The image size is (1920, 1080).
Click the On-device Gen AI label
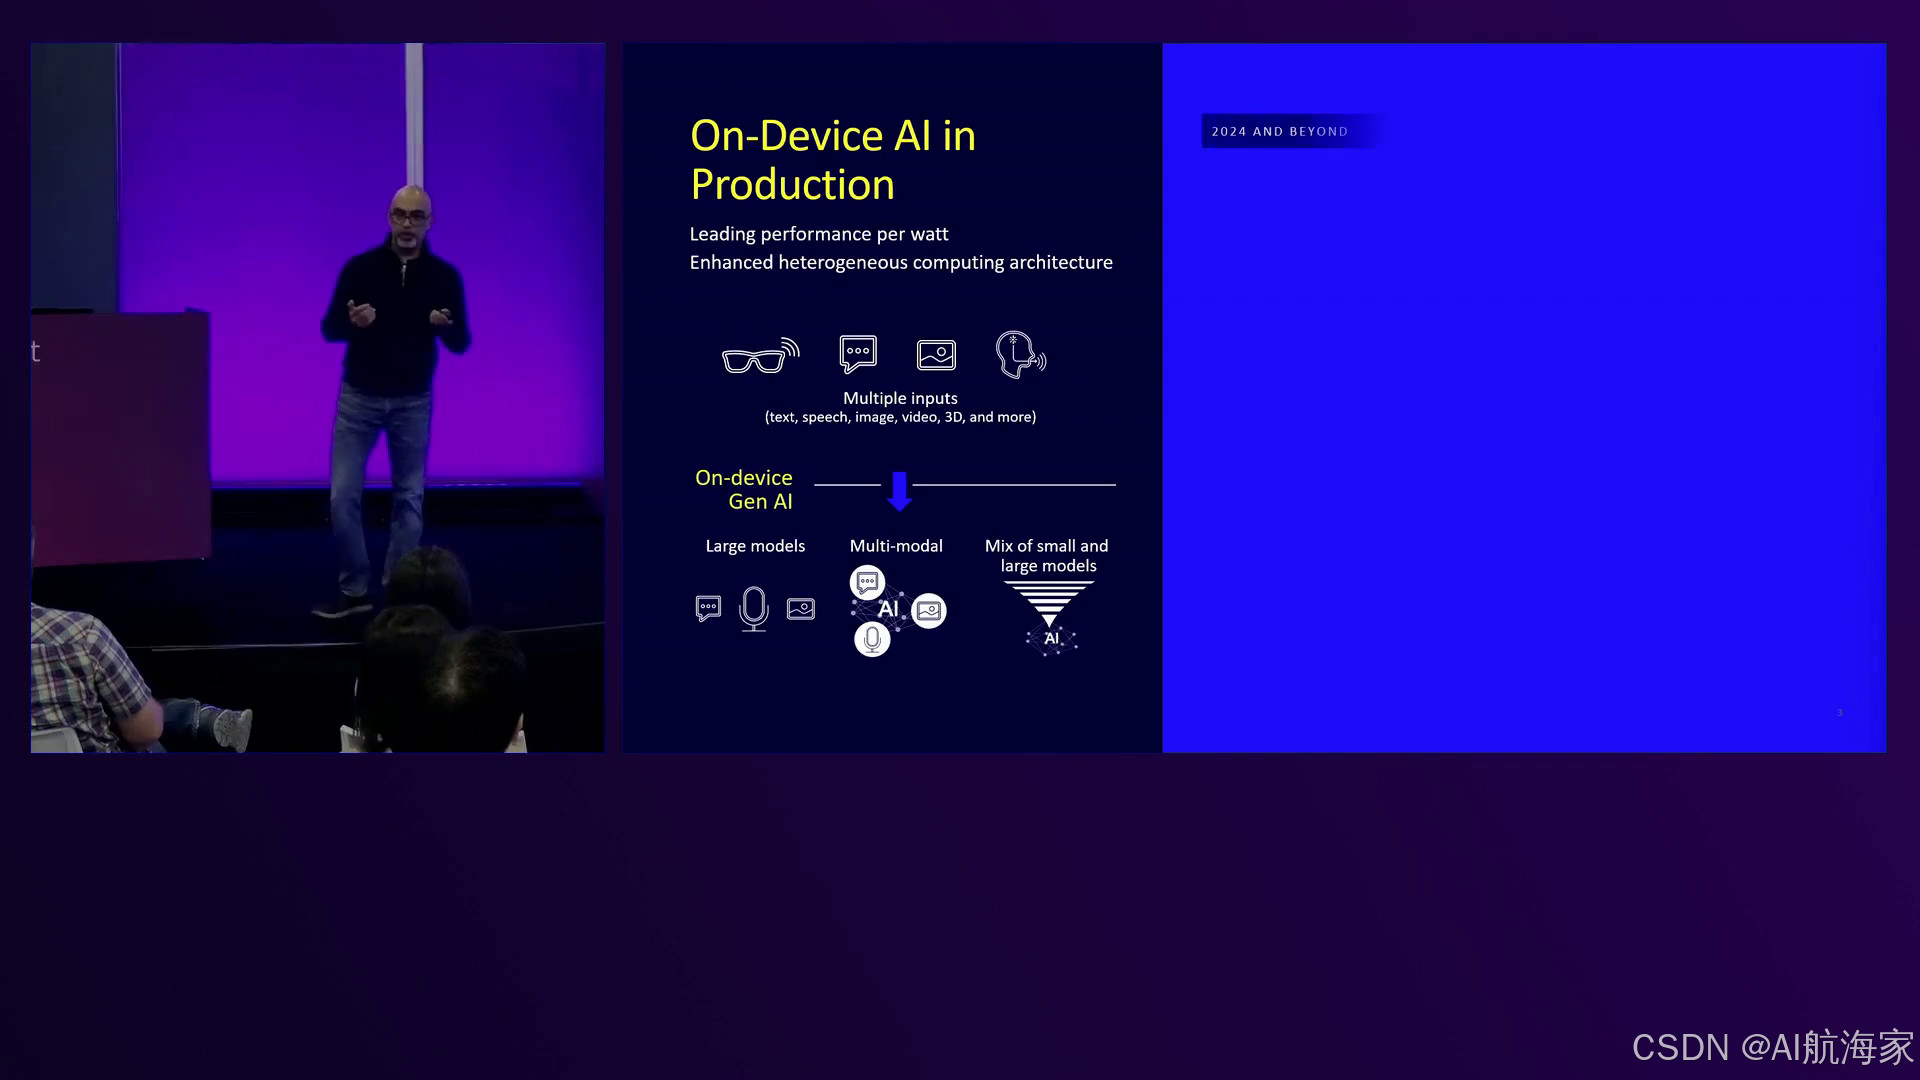(x=744, y=490)
